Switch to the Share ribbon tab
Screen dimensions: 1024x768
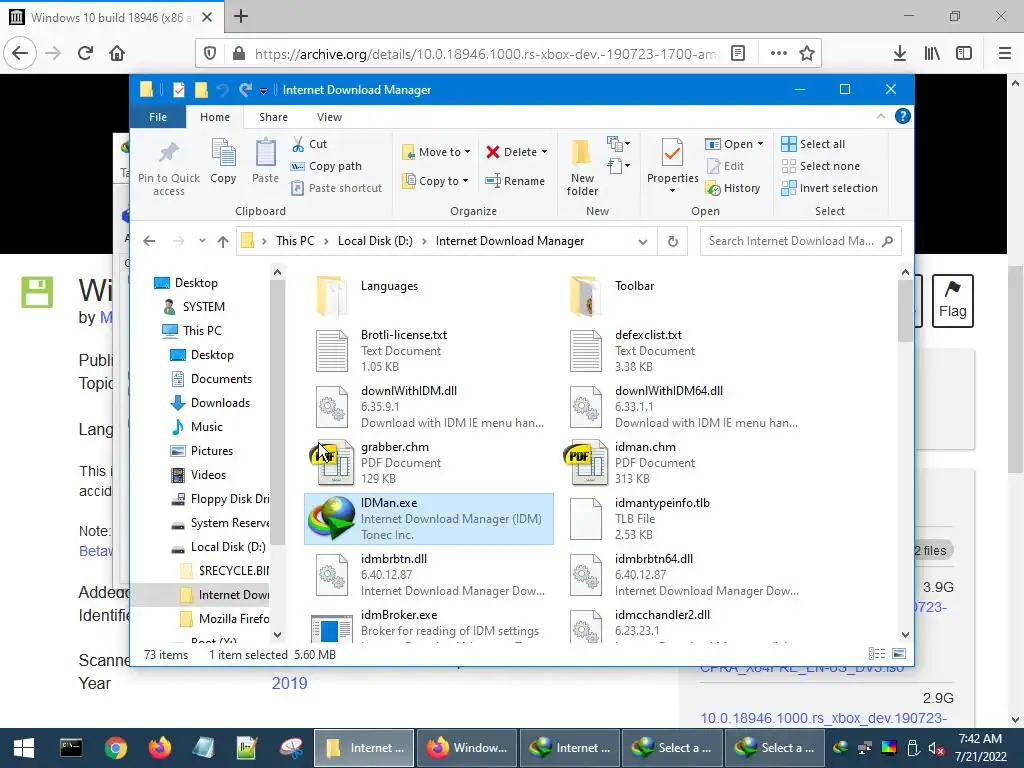pos(273,117)
